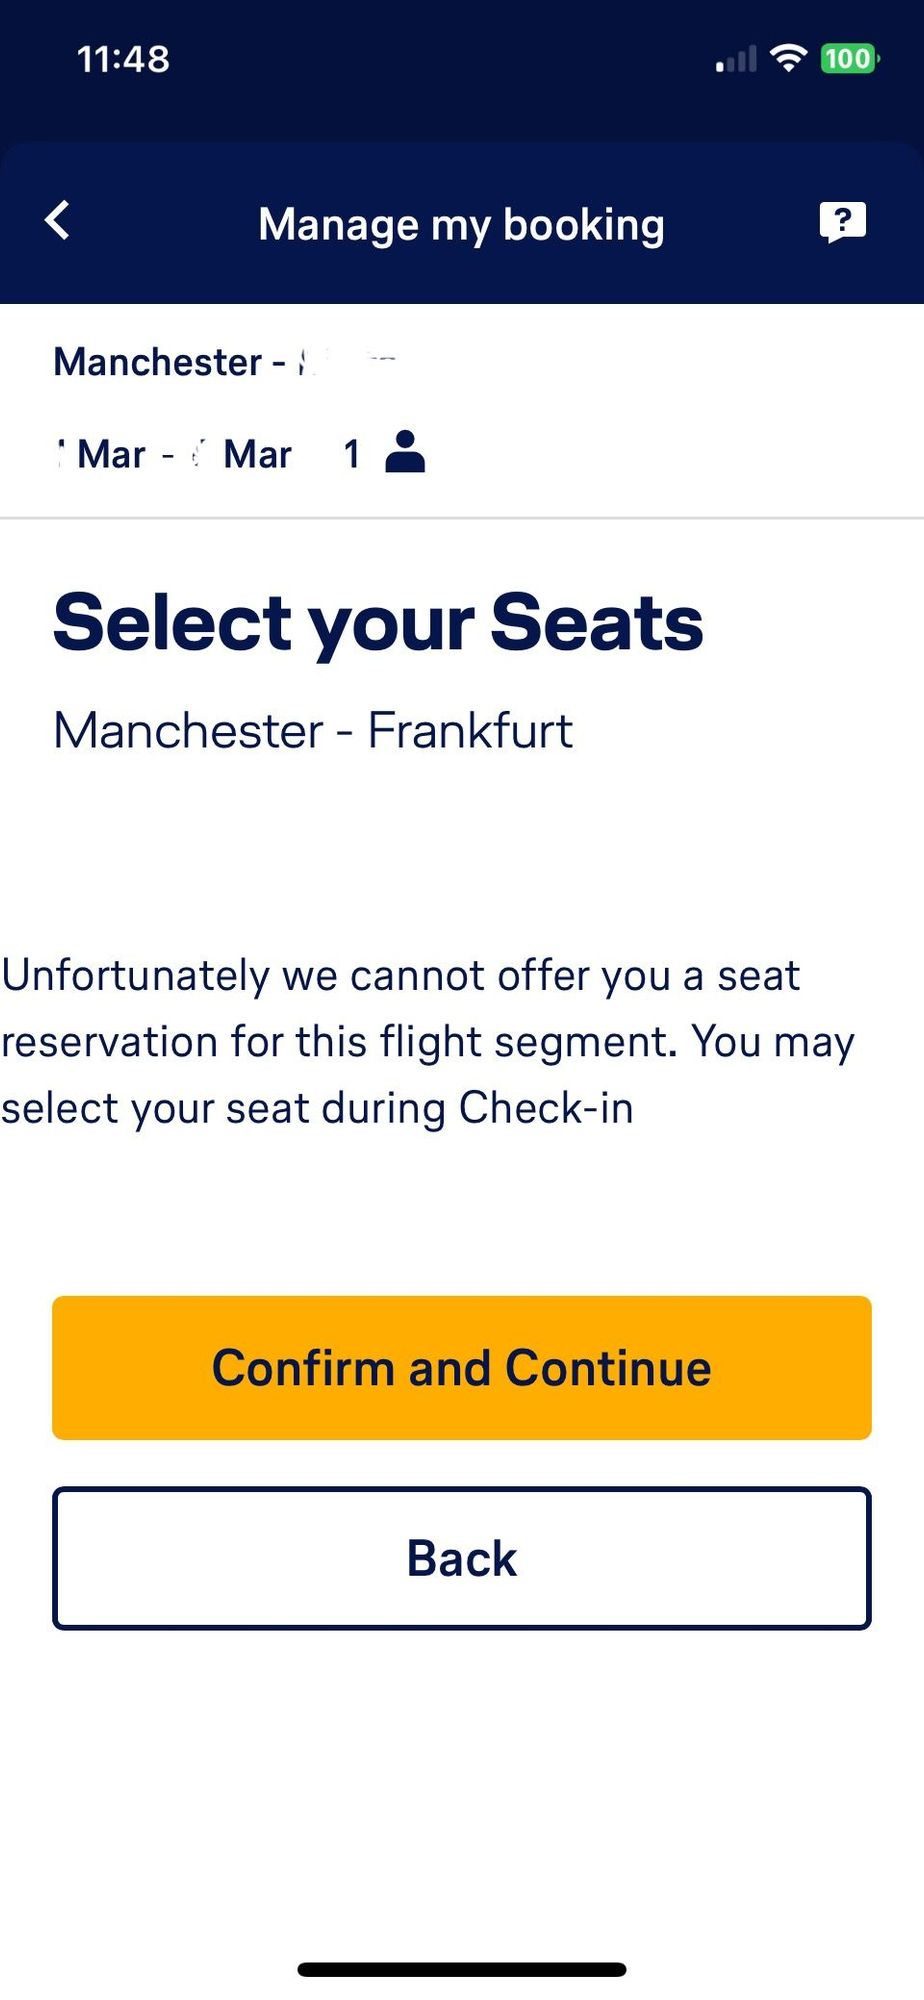Tap the Wi-Fi status icon
The width and height of the screenshot is (924, 2000).
(789, 59)
